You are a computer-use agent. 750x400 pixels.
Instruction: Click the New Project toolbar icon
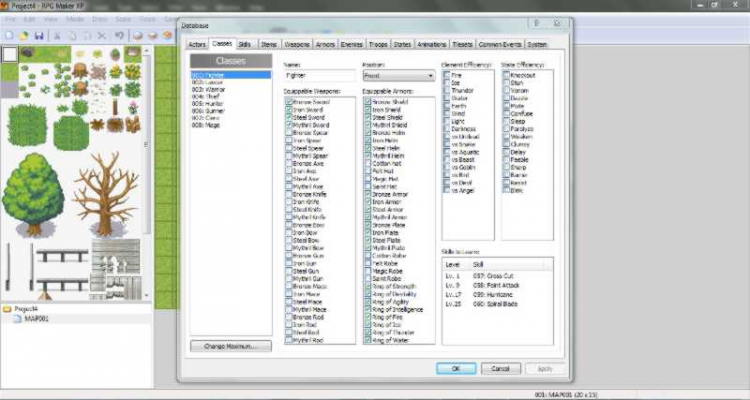pos(9,36)
